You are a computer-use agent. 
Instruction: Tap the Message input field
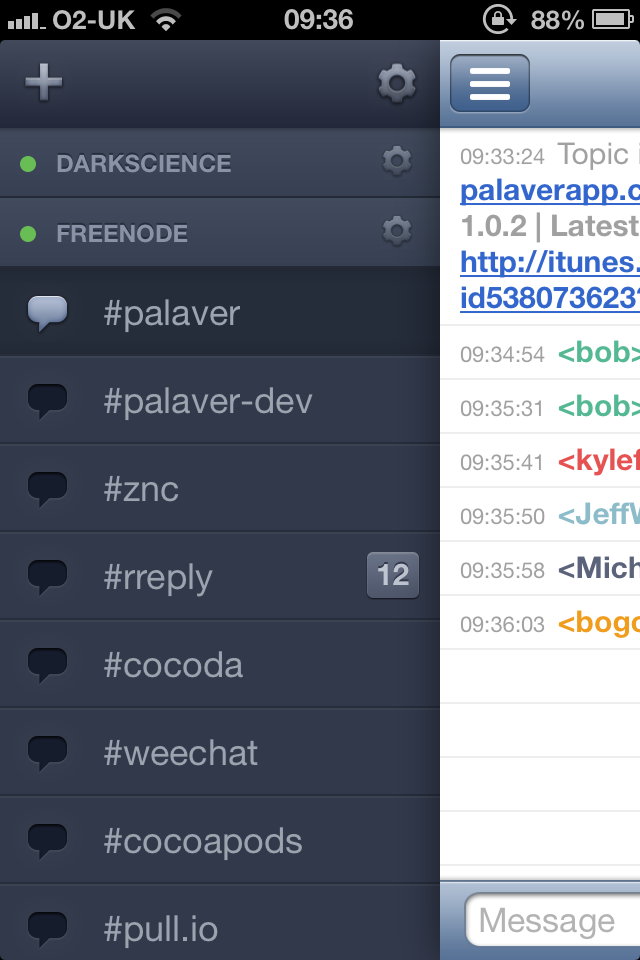point(553,920)
